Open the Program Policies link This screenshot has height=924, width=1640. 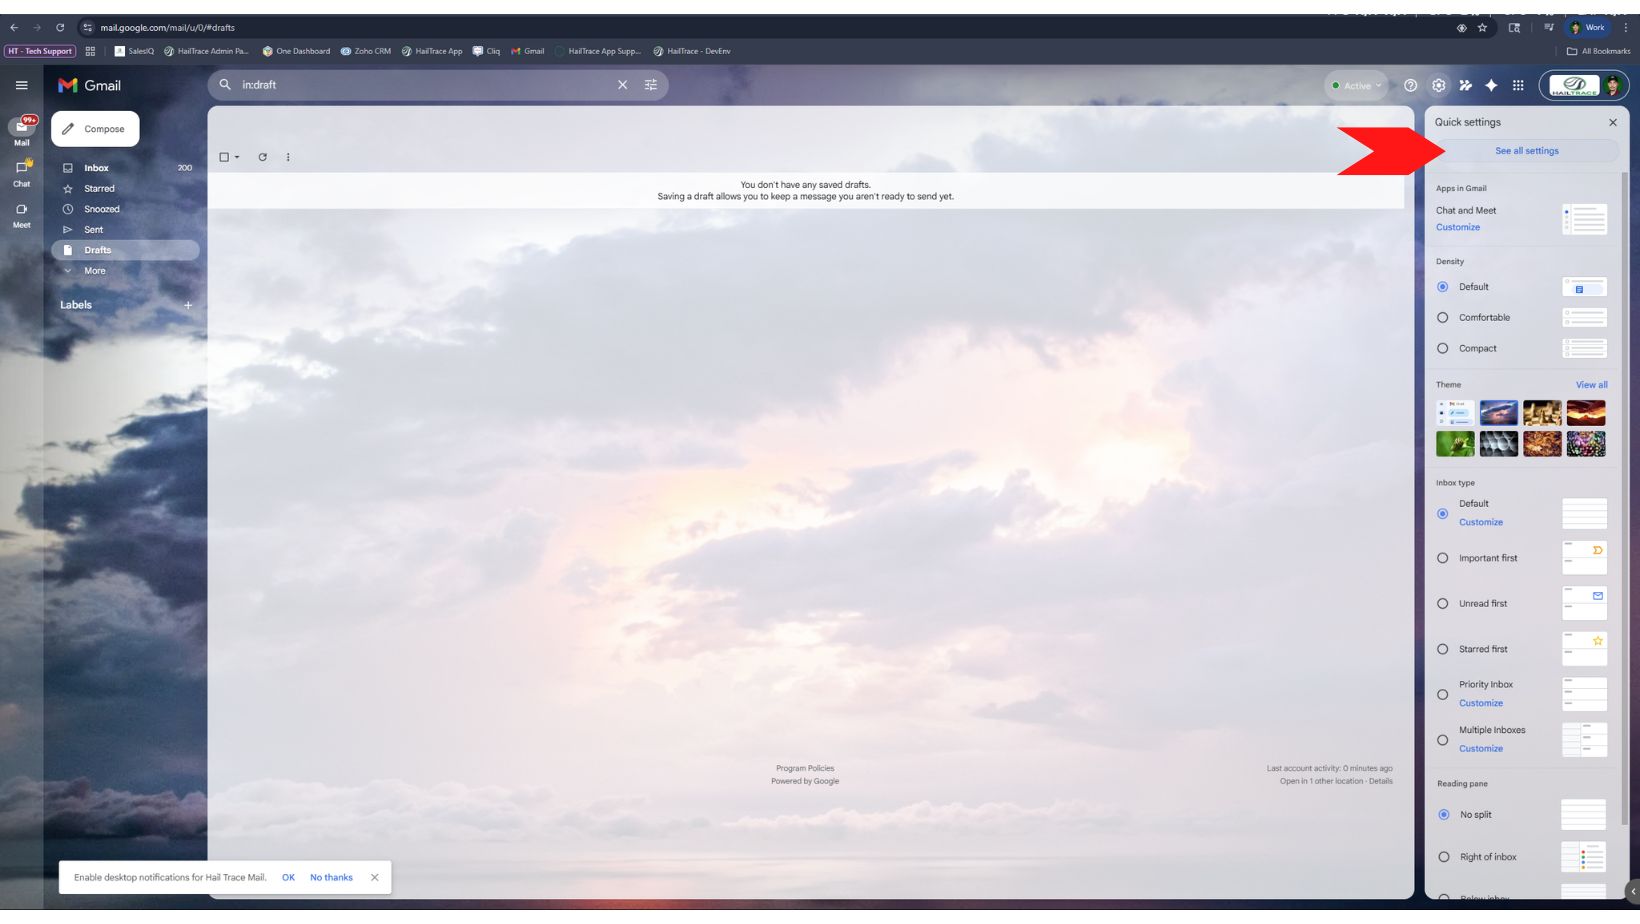[x=805, y=768]
